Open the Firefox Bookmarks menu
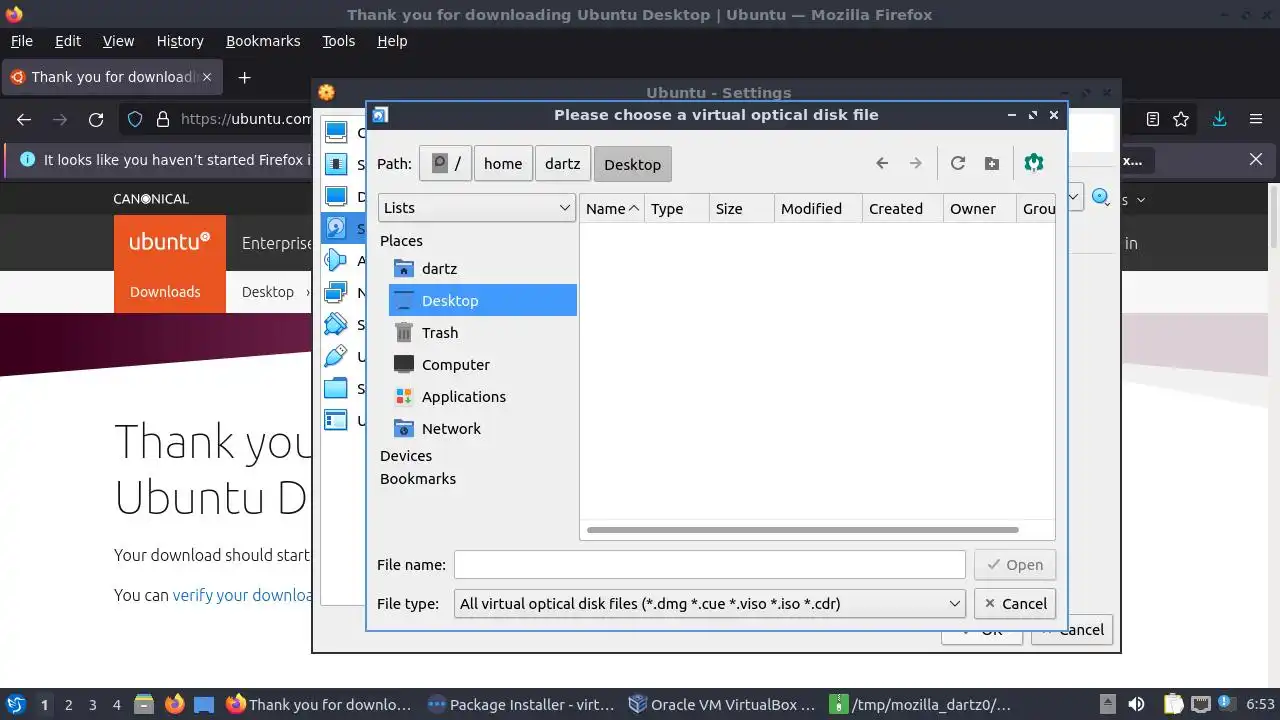The image size is (1280, 720). tap(263, 41)
